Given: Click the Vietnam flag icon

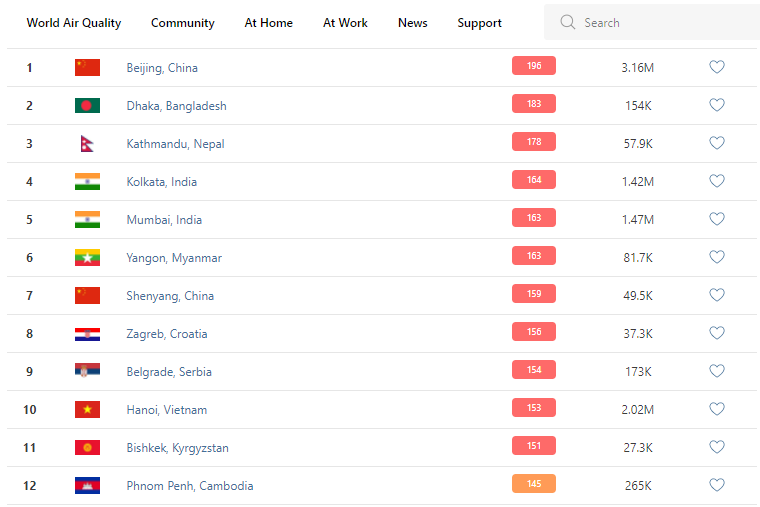Looking at the screenshot, I should click(x=87, y=410).
